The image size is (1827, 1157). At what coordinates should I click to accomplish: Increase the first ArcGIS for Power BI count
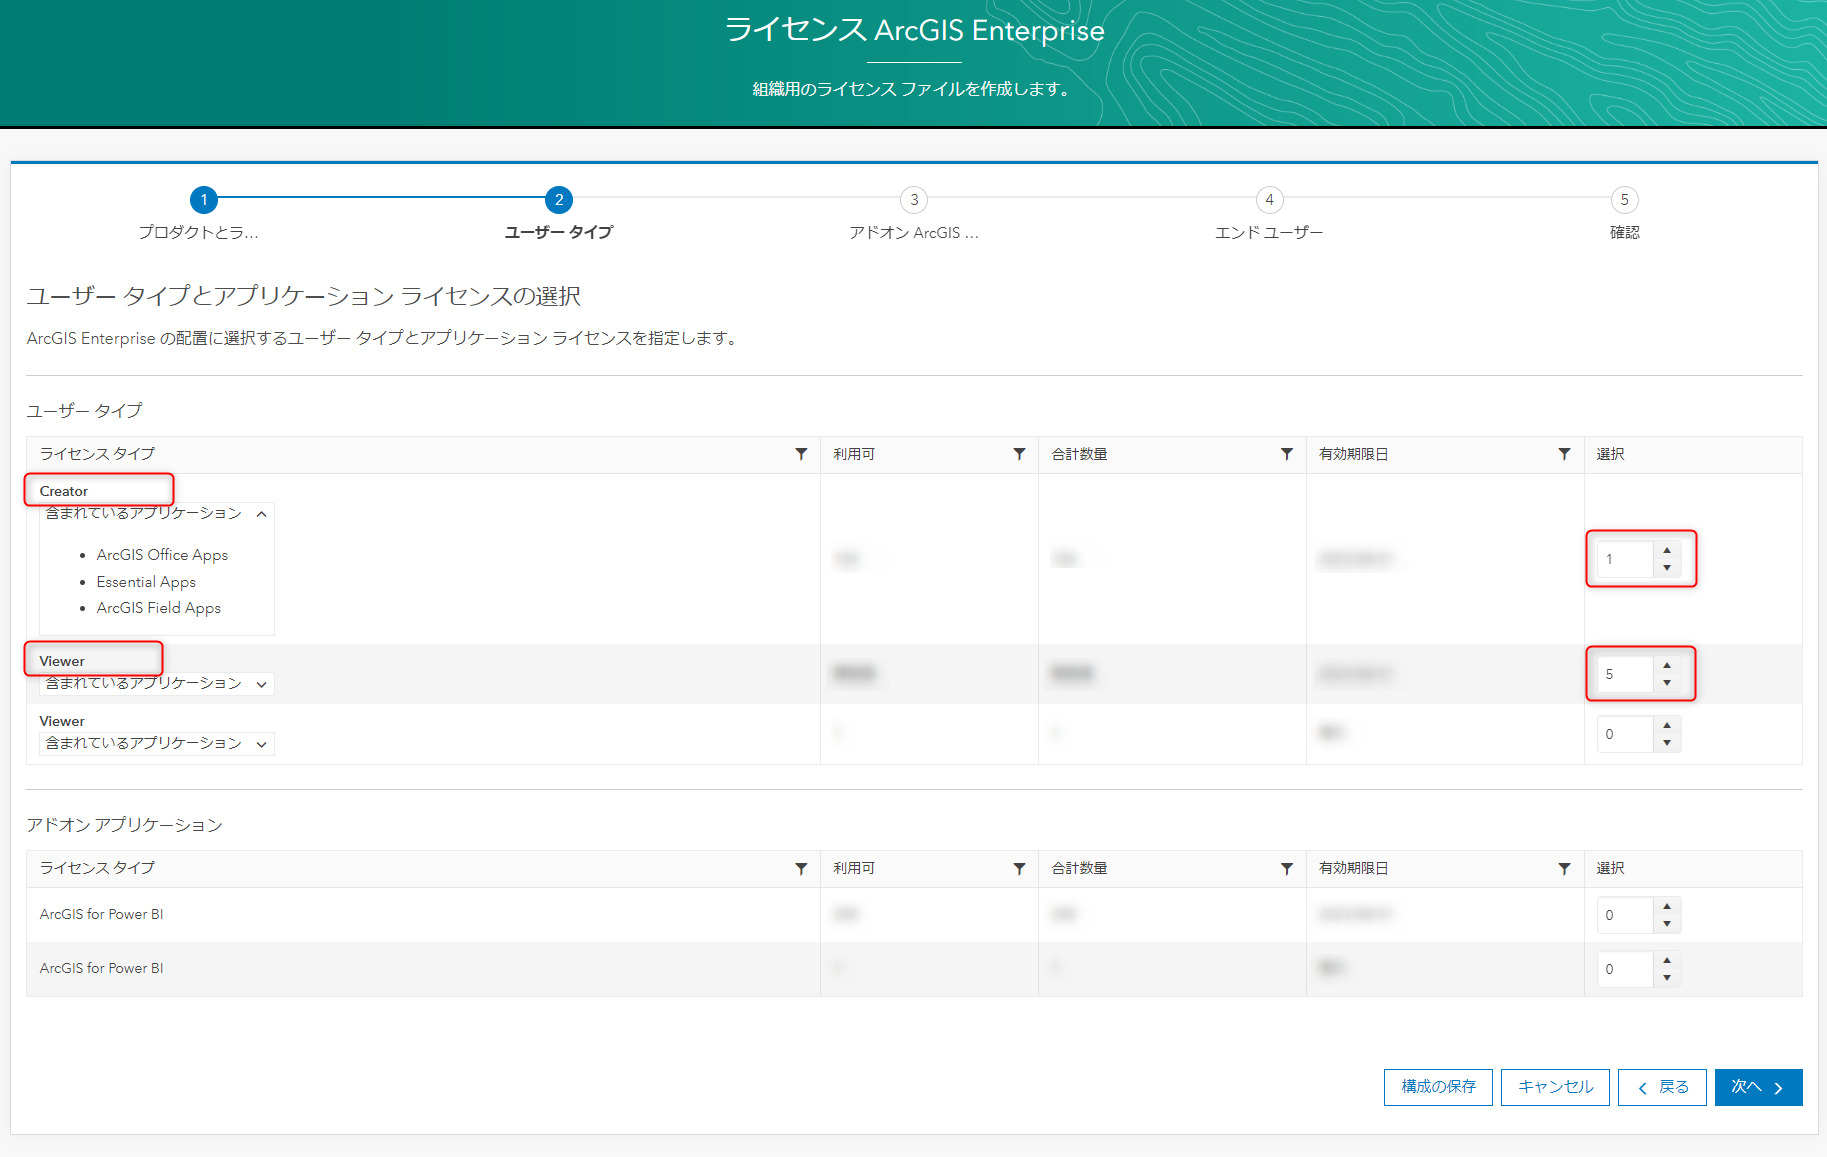pyautogui.click(x=1667, y=906)
